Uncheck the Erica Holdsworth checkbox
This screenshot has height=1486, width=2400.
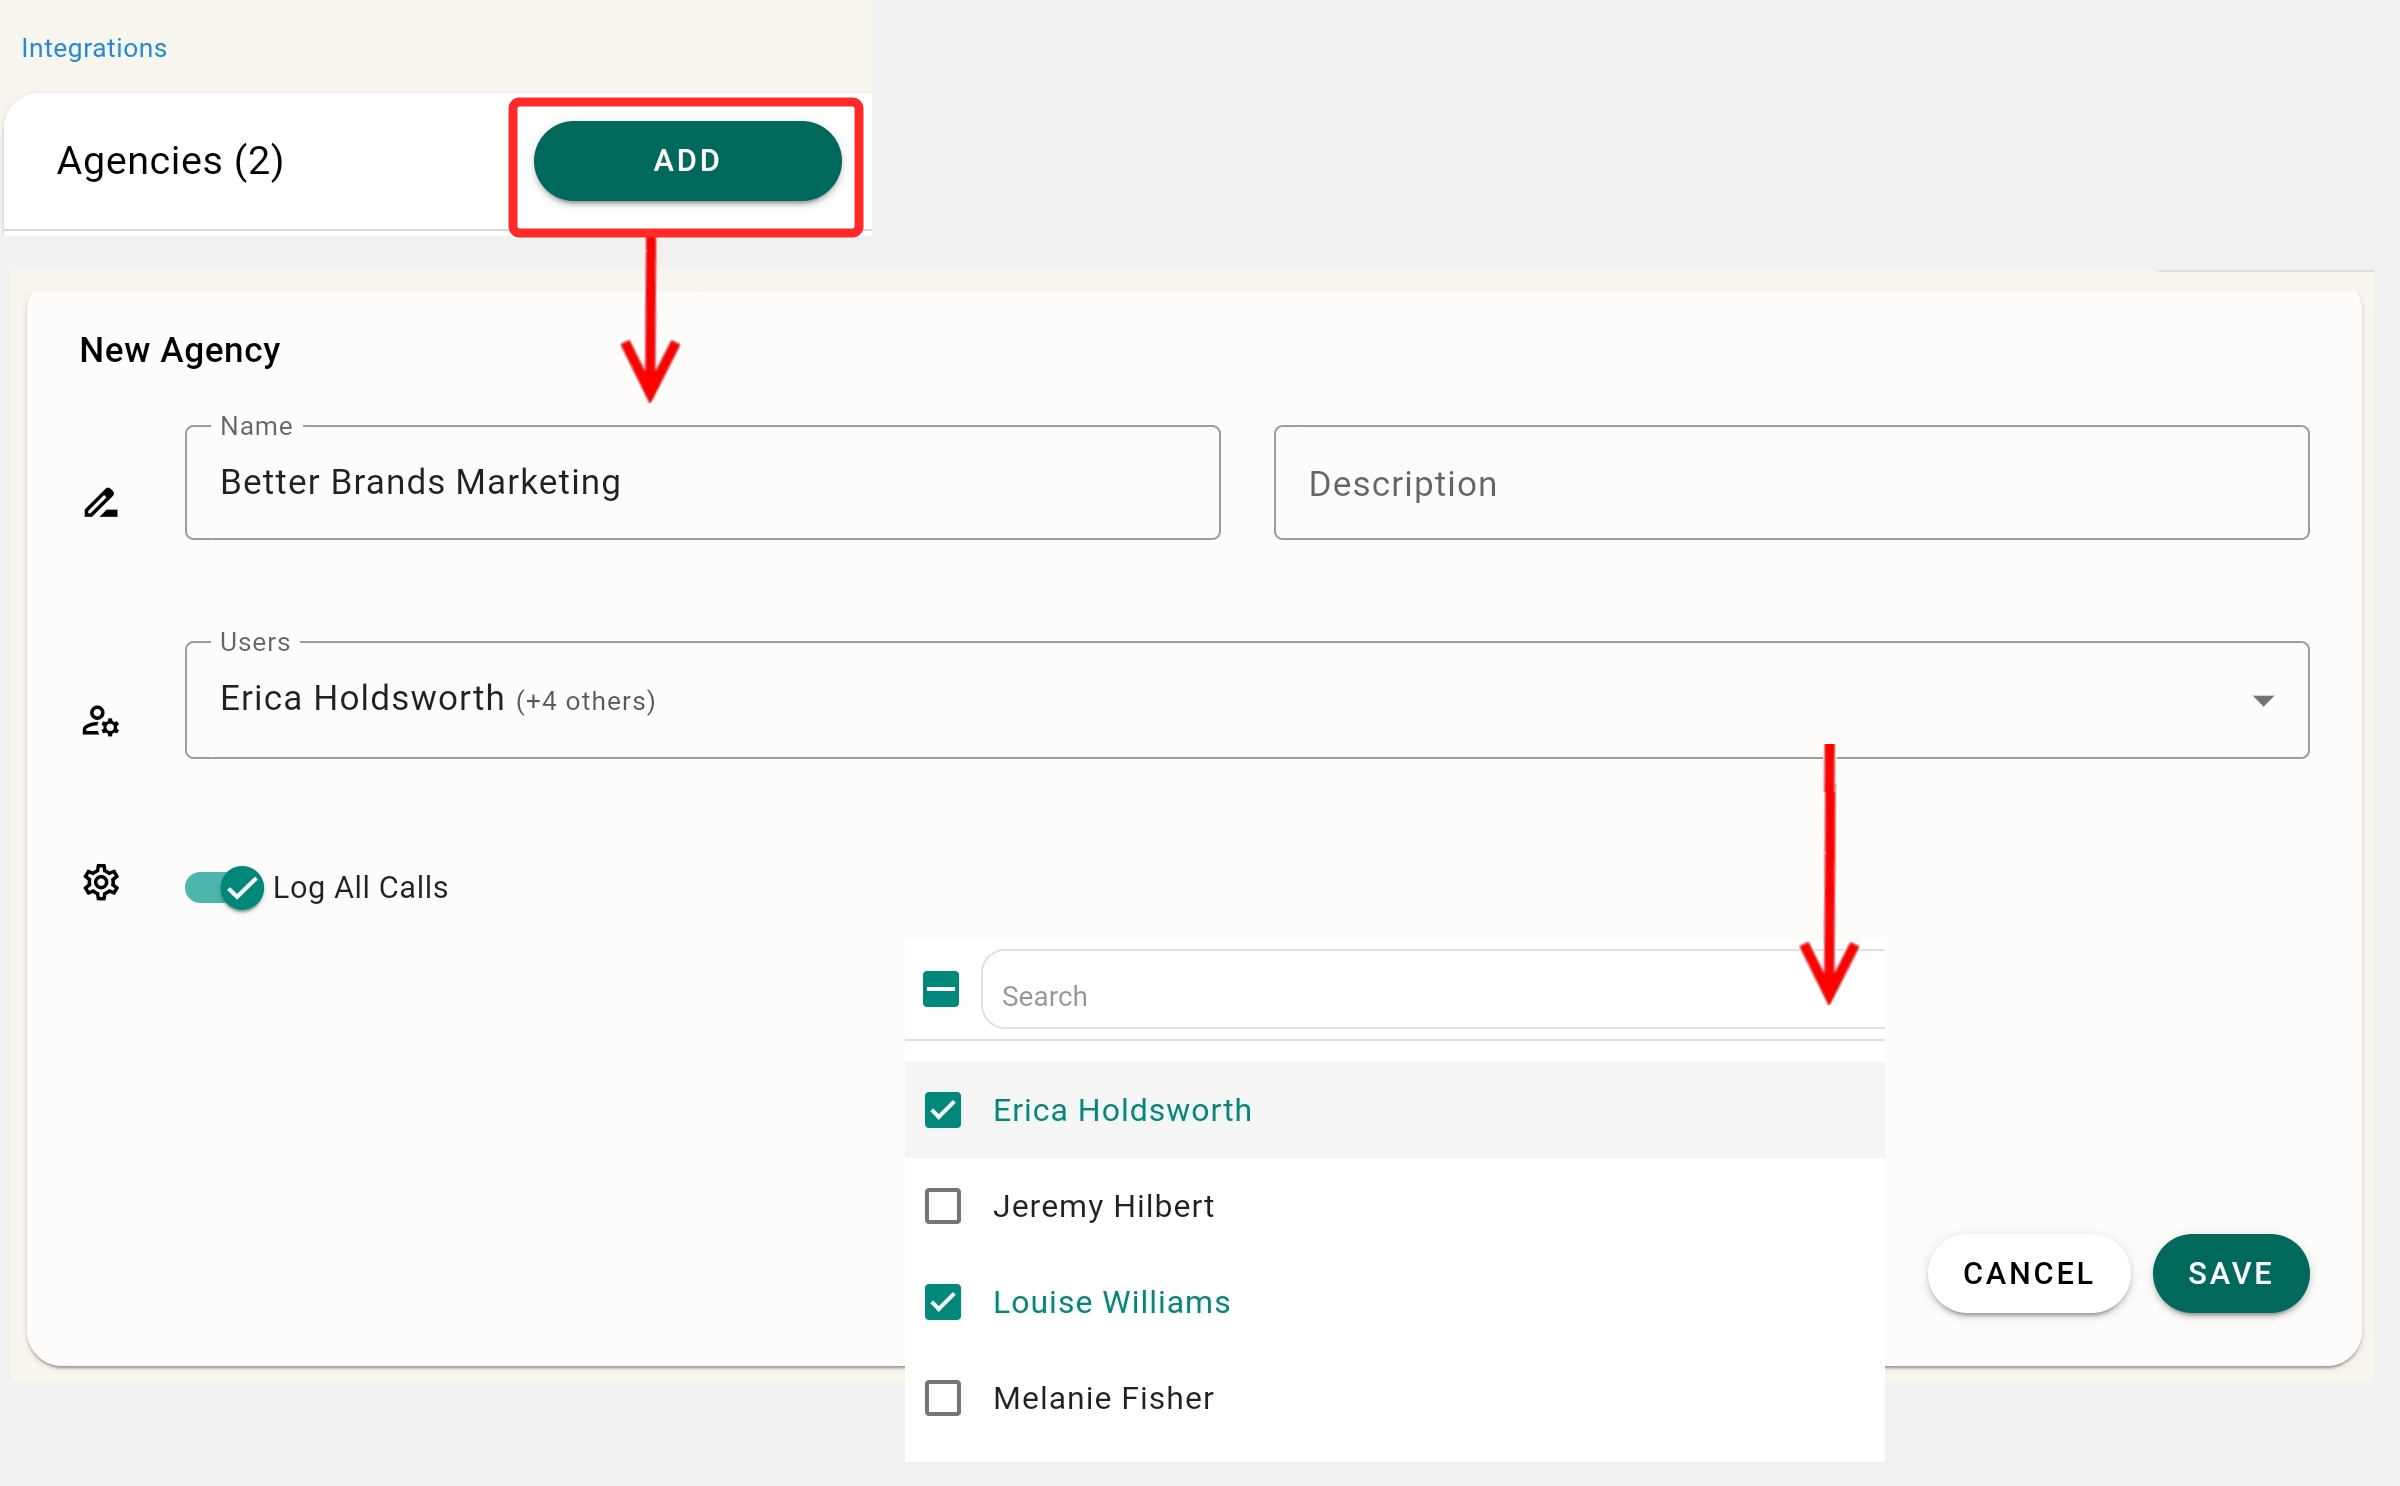click(943, 1110)
